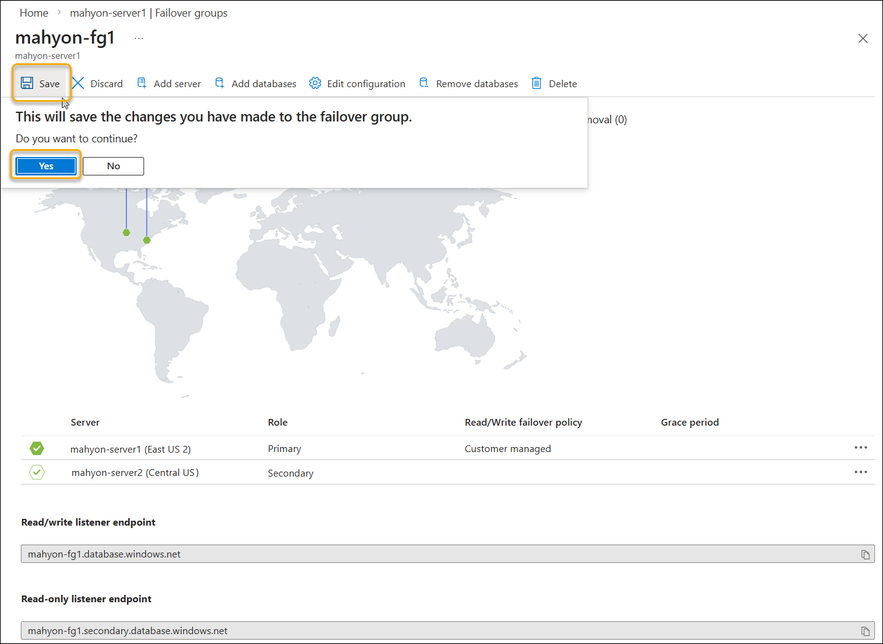The image size is (883, 644).
Task: Go to Home in the breadcrumb
Action: click(x=34, y=13)
